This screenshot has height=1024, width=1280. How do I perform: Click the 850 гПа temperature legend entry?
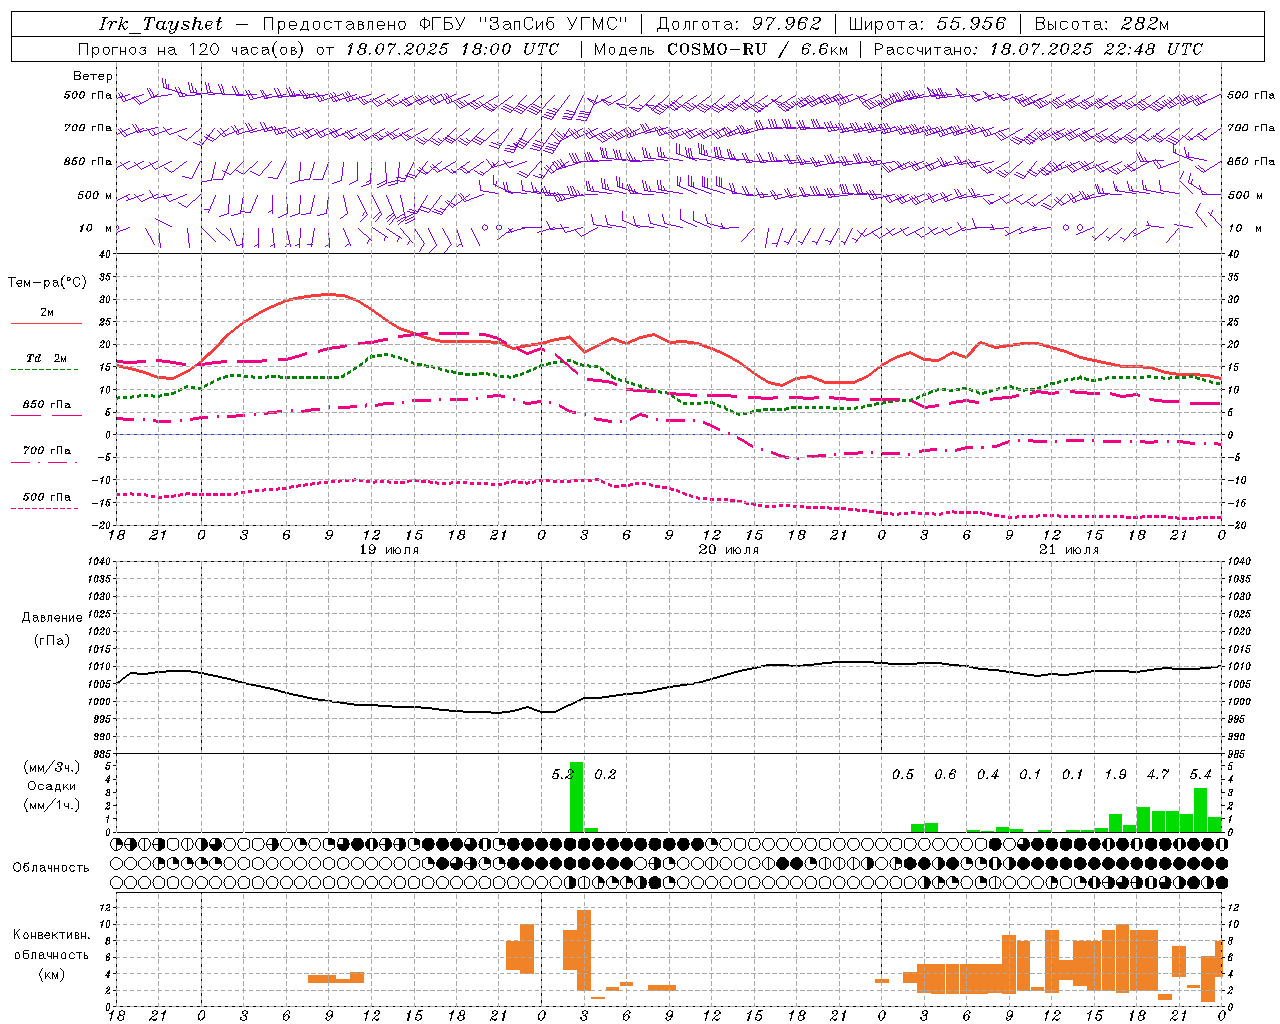point(47,405)
